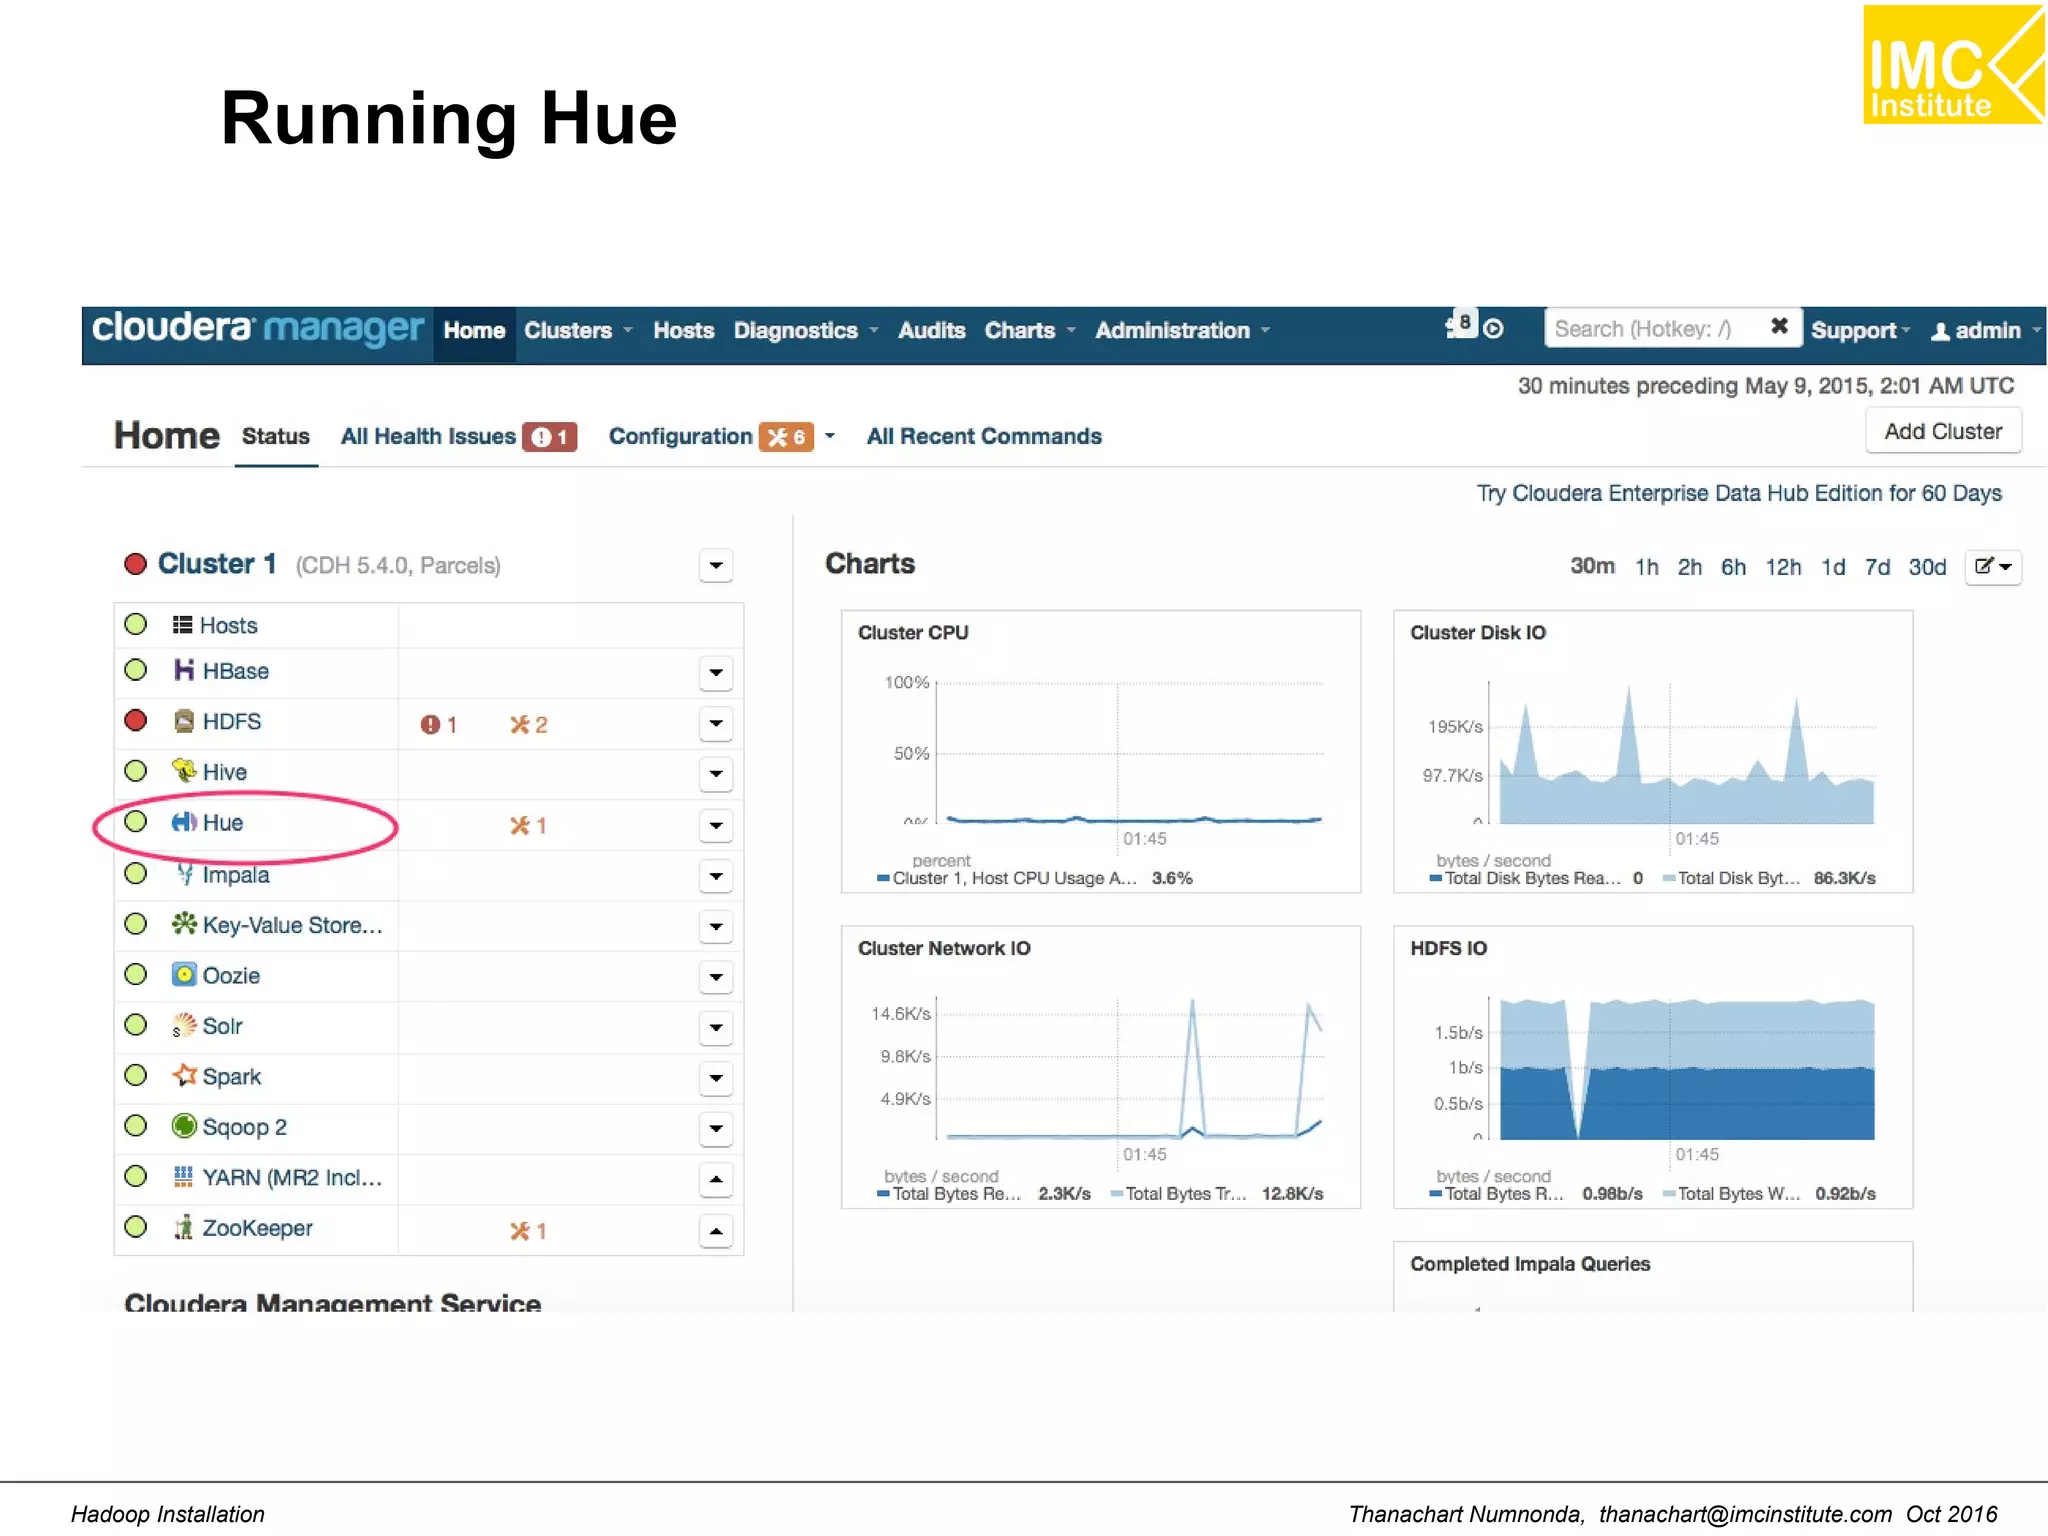
Task: Open the Administration menu
Action: click(1182, 331)
